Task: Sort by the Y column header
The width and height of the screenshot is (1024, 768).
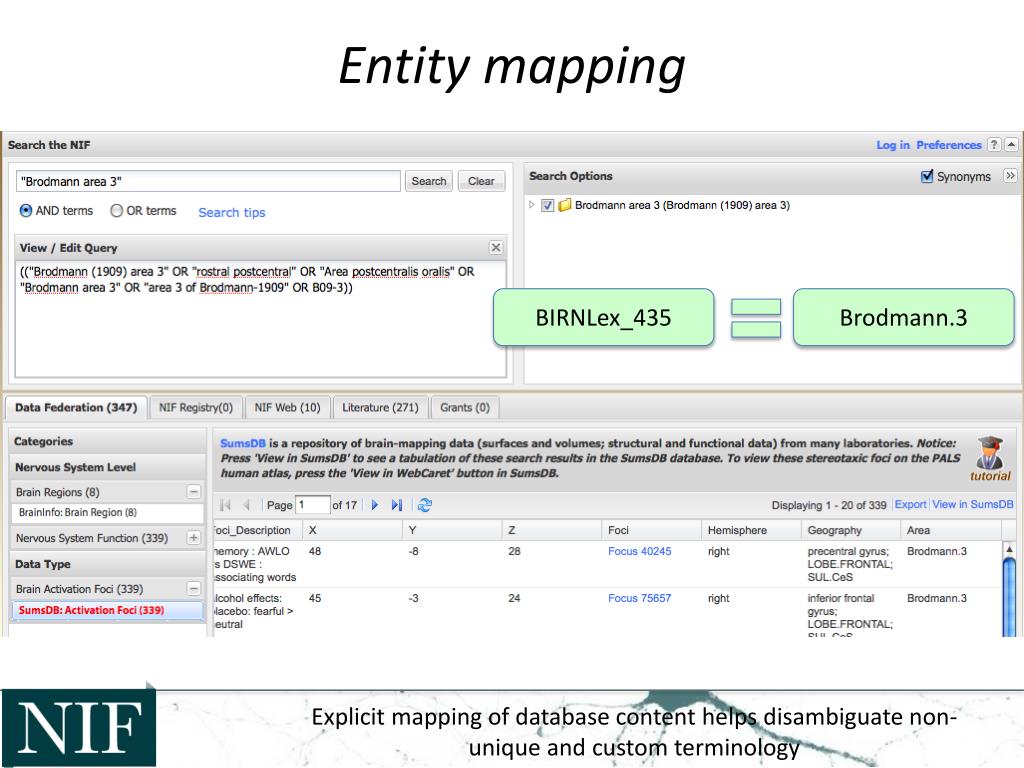Action: pyautogui.click(x=452, y=530)
